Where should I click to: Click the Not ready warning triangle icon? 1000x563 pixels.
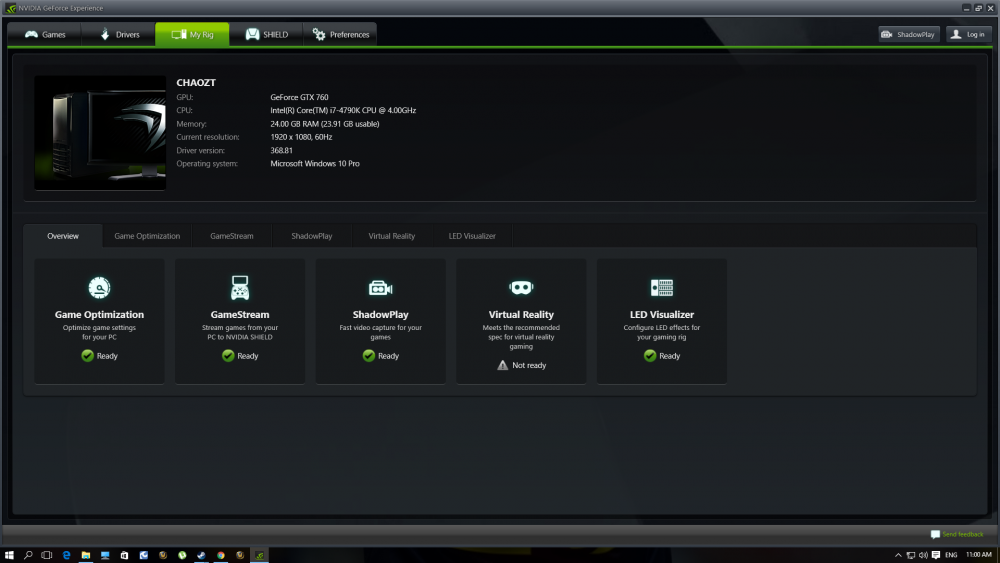[503, 365]
